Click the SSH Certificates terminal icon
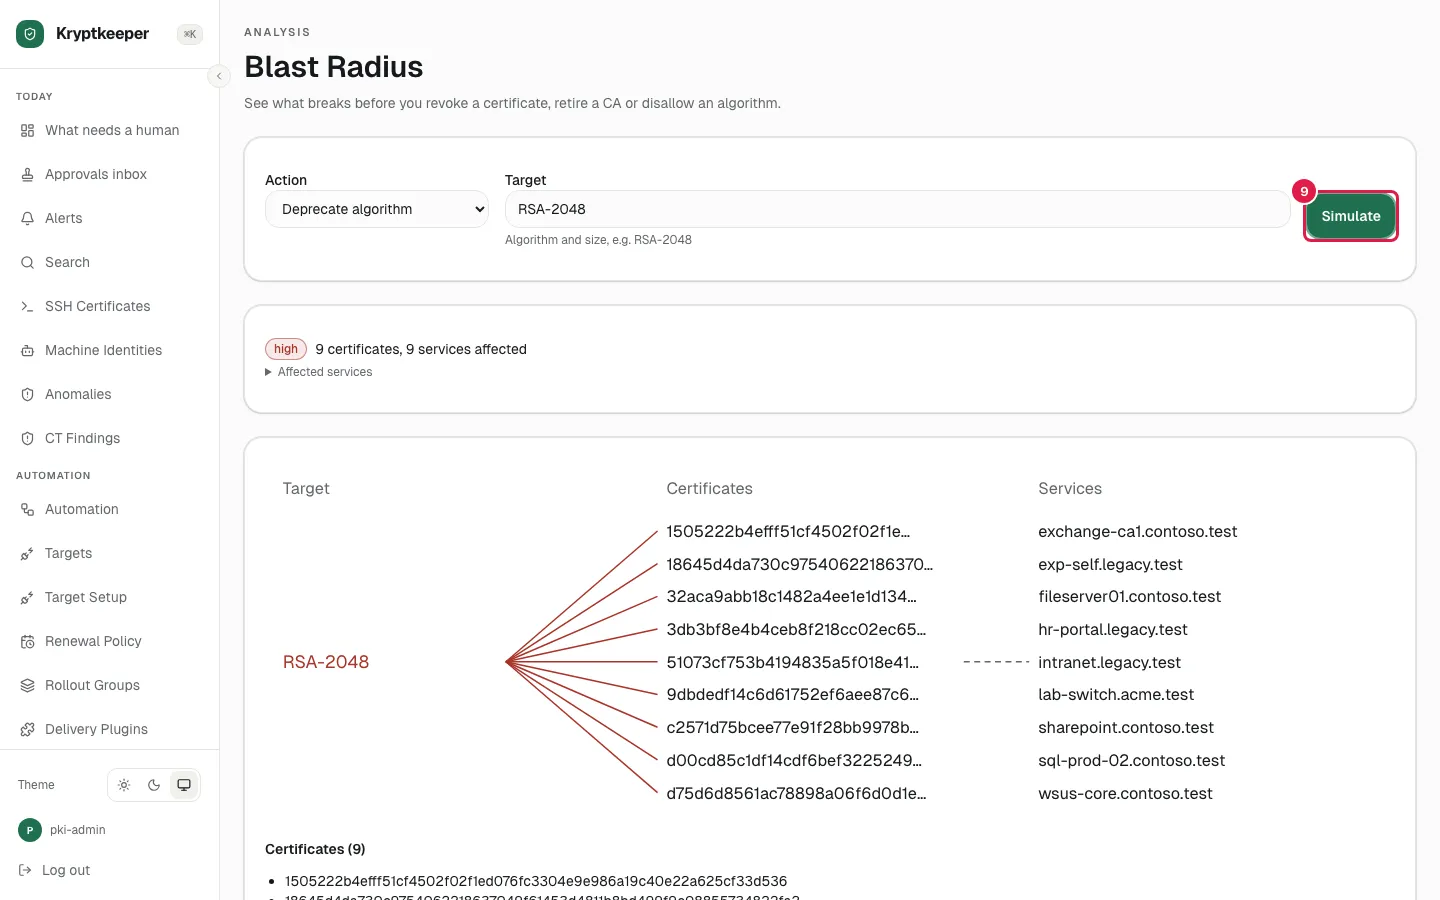This screenshot has width=1440, height=900. click(27, 307)
